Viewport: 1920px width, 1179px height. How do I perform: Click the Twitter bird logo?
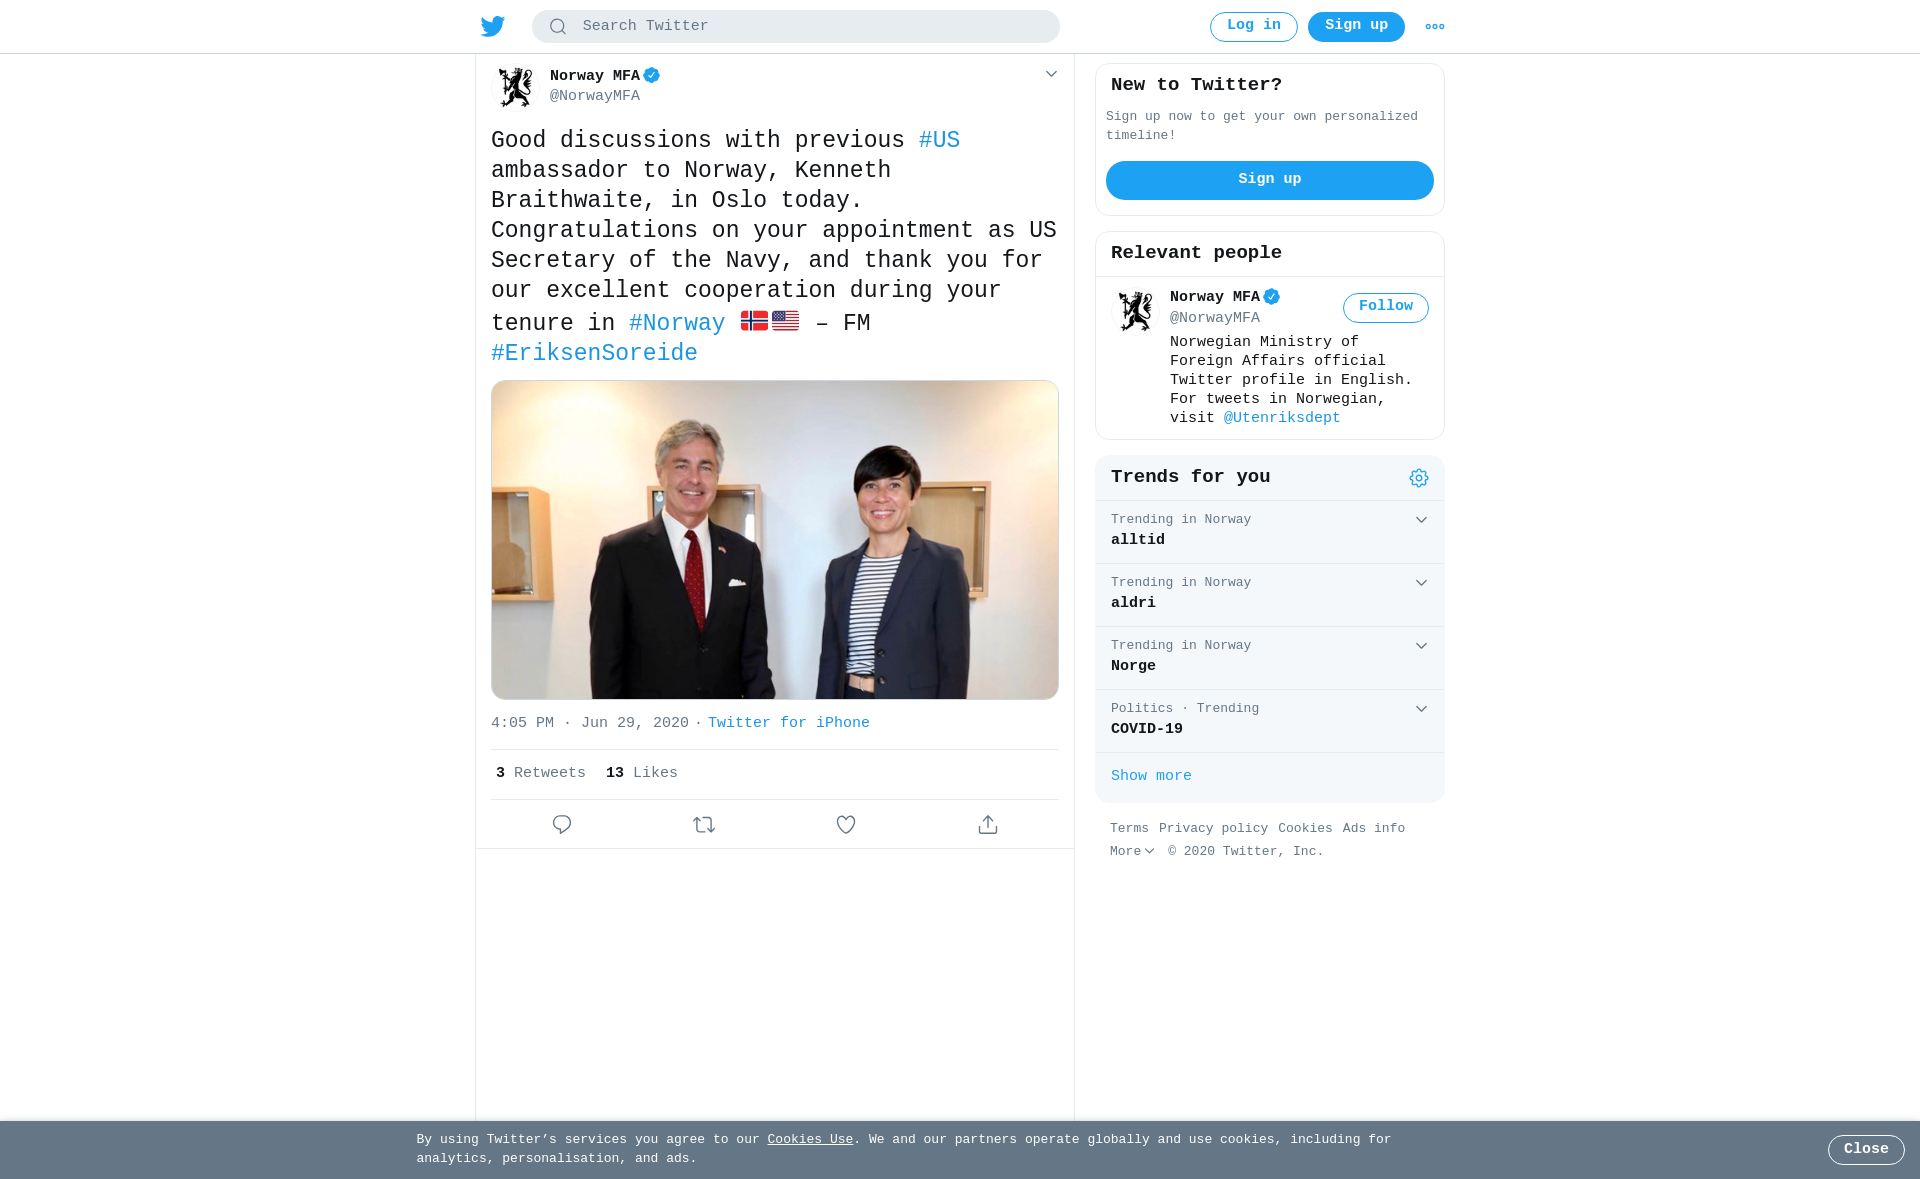coord(493,26)
